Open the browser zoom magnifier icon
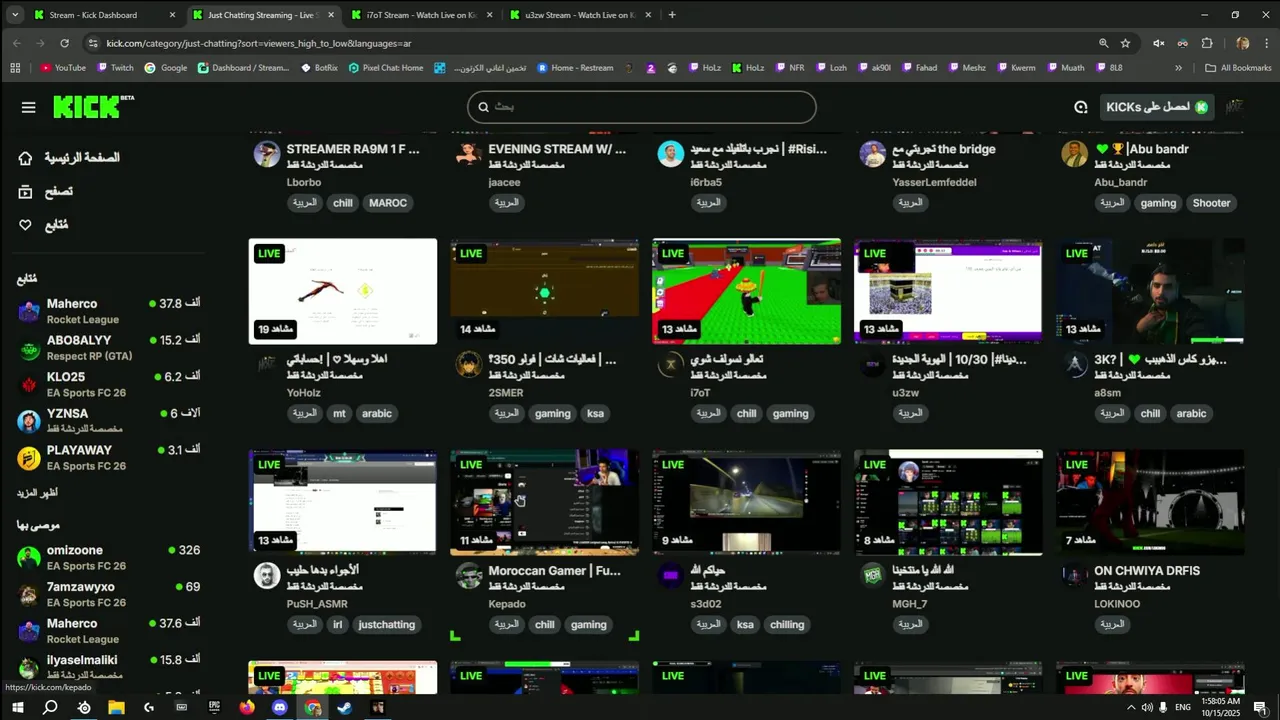 click(x=1103, y=43)
